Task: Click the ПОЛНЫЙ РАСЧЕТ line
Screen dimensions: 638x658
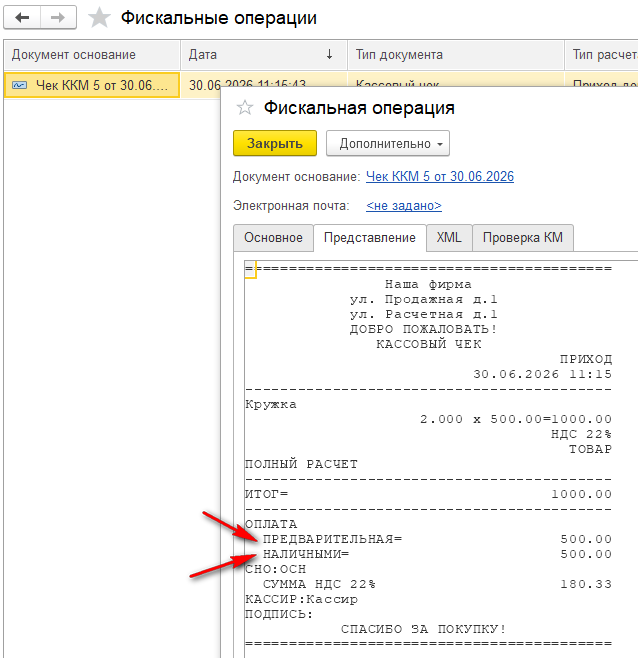Action: click(x=301, y=464)
